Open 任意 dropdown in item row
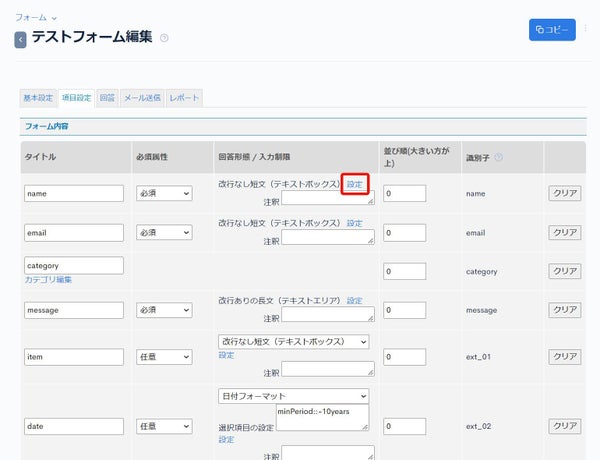This screenshot has width=600, height=460. pos(164,357)
